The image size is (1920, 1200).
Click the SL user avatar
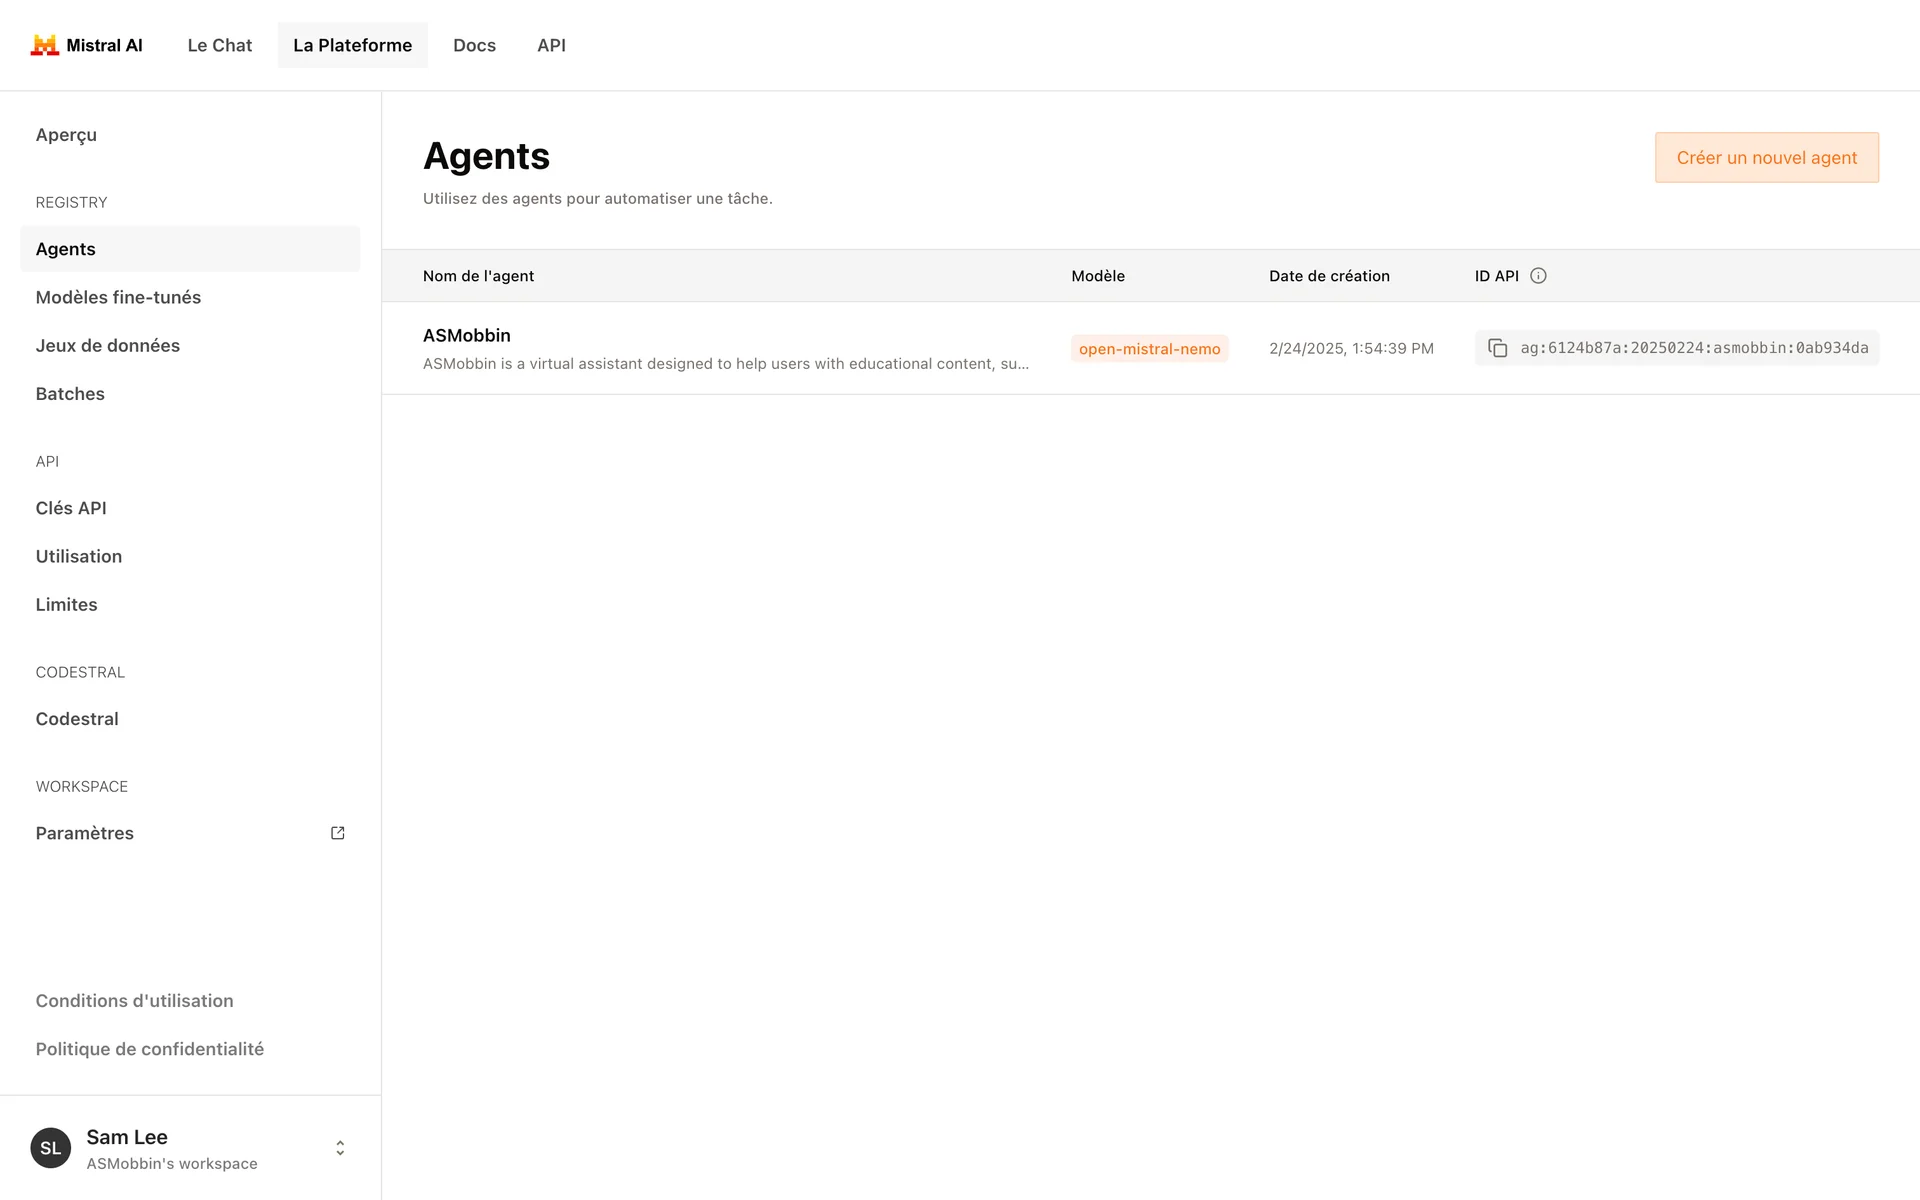coord(51,1148)
